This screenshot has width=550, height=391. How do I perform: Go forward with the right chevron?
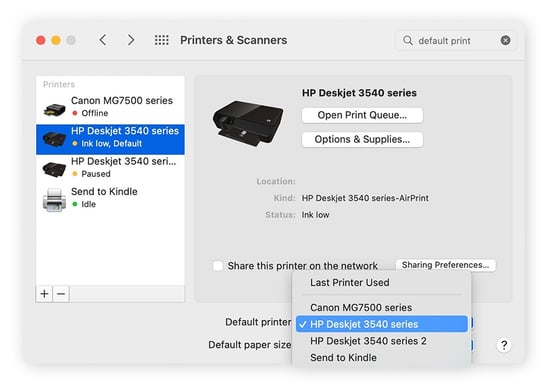[x=130, y=40]
